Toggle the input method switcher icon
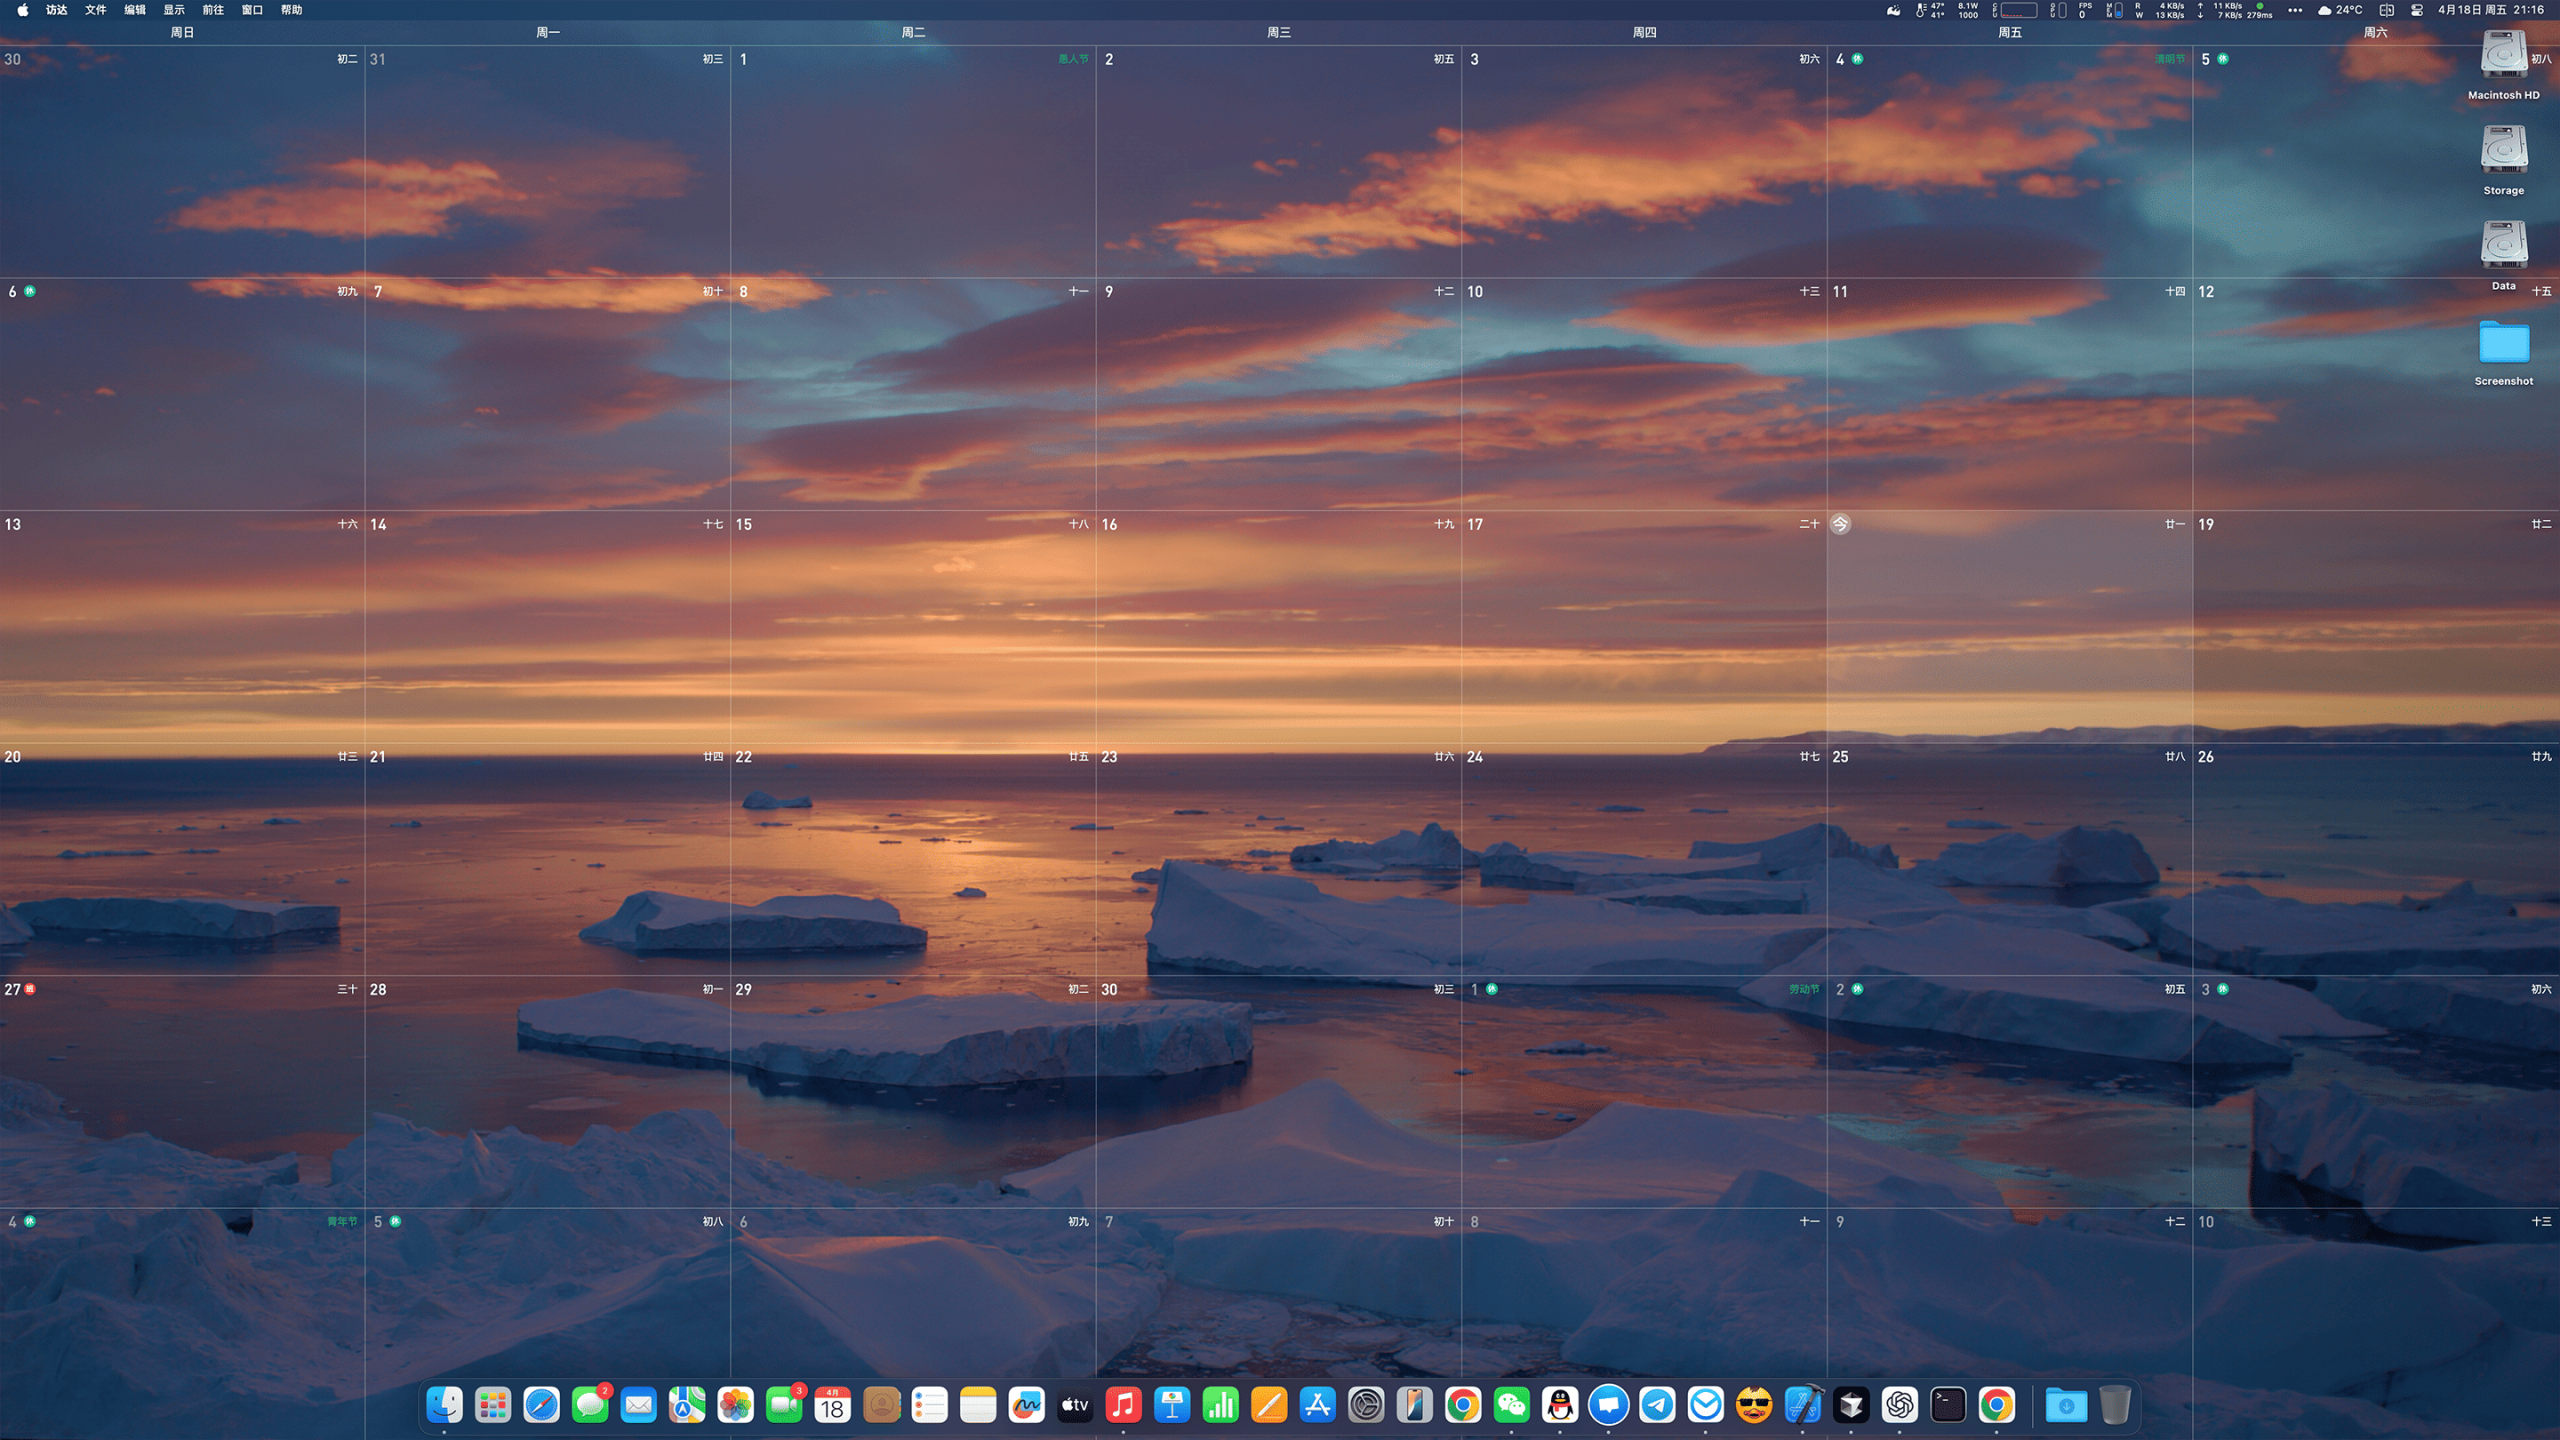This screenshot has height=1440, width=2560. (x=2386, y=10)
